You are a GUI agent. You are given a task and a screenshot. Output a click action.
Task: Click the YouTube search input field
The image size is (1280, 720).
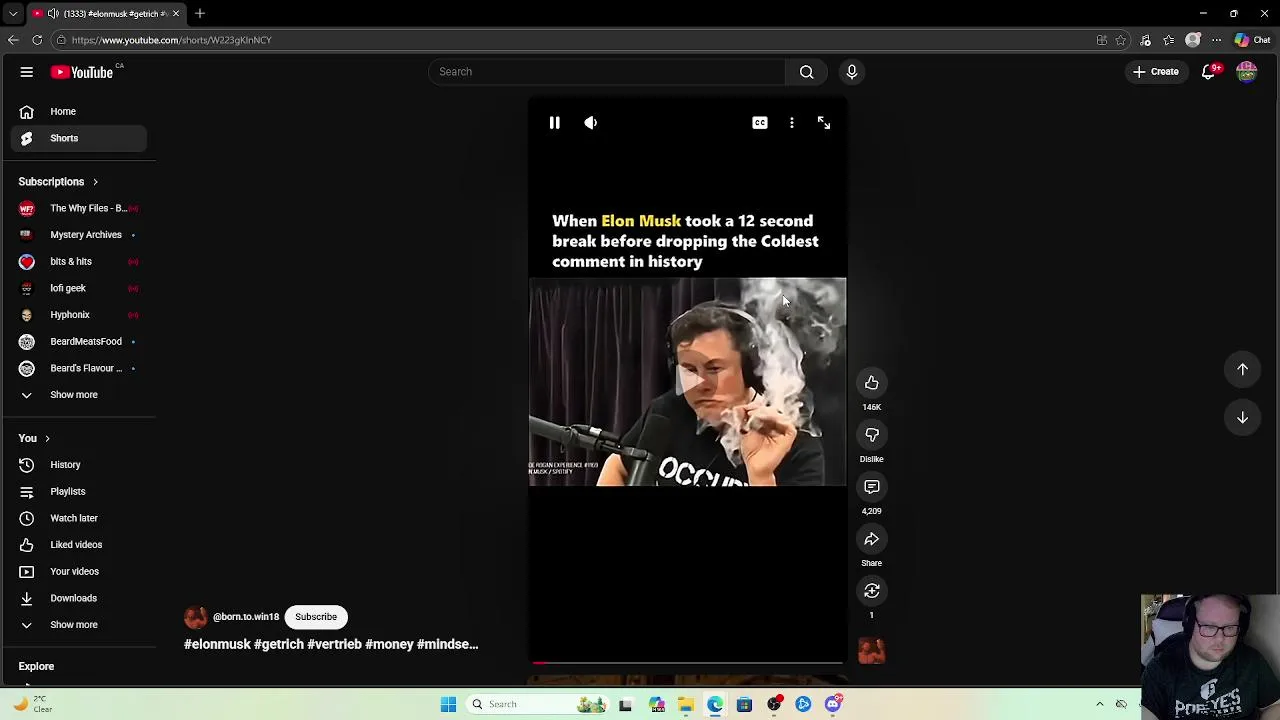(x=607, y=72)
